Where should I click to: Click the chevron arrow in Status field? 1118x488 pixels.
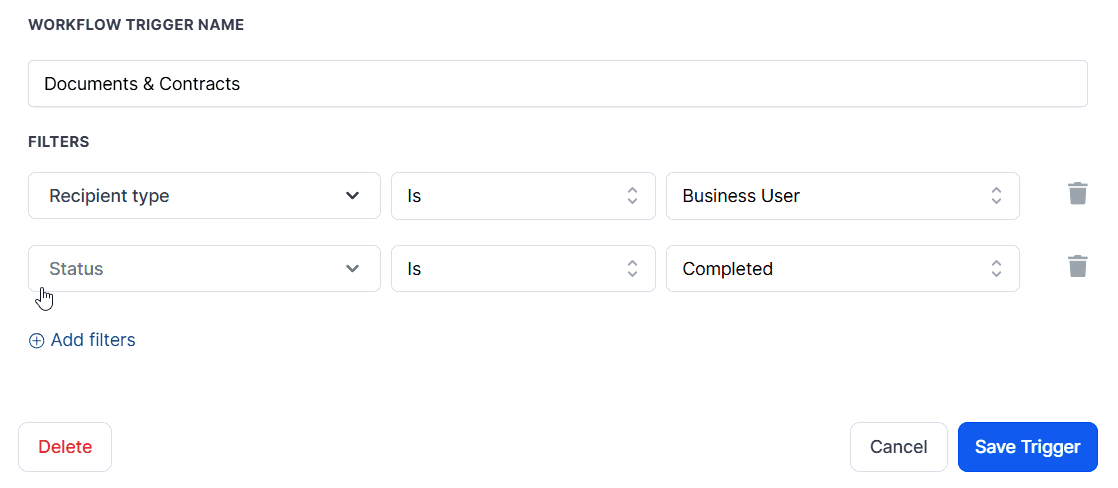pyautogui.click(x=352, y=268)
